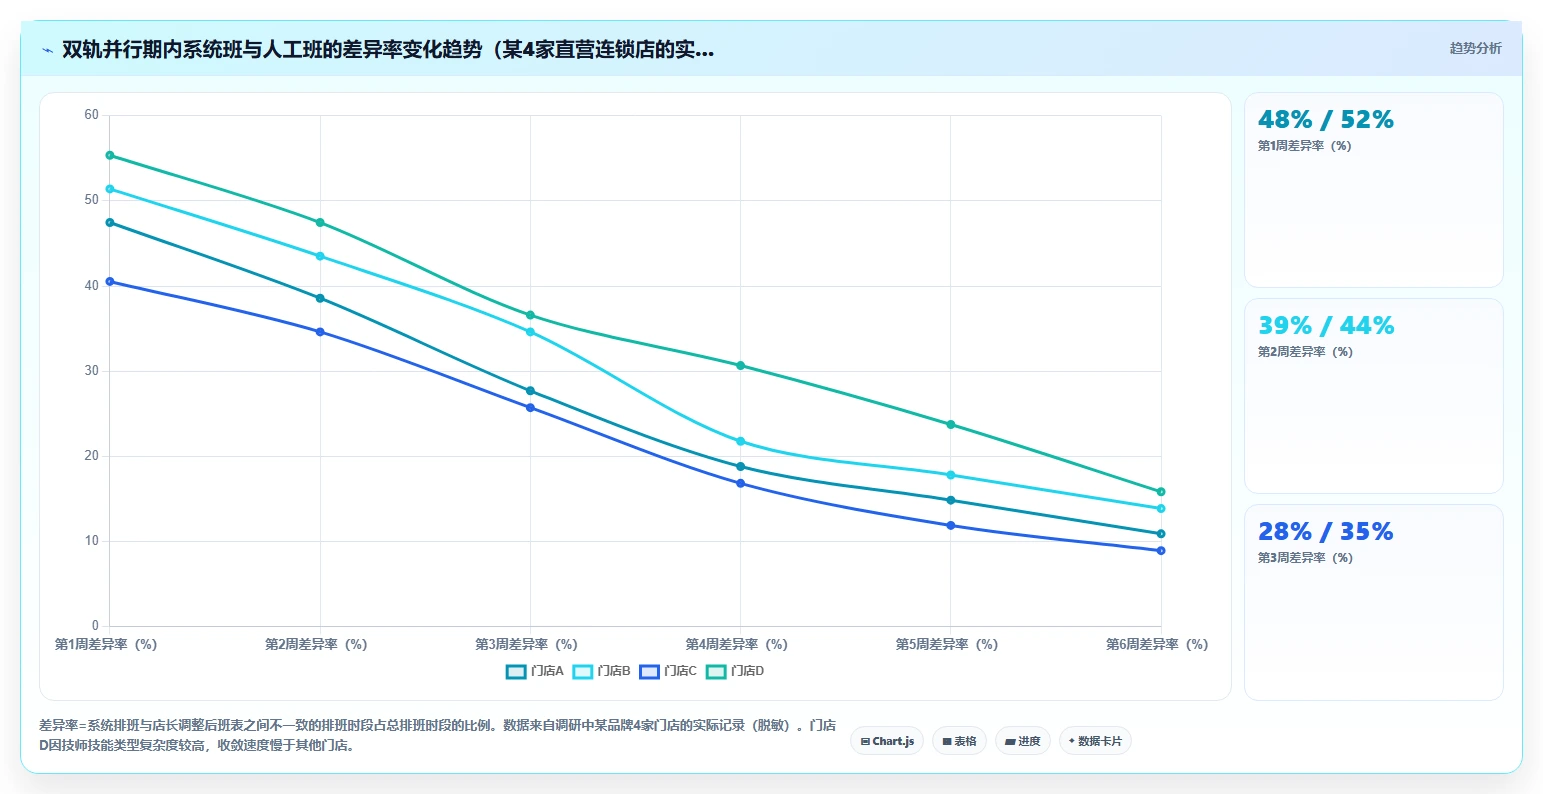Viewport: 1543px width, 794px height.
Task: Click the x-axis label 第1周差异率（%）
Action: point(106,645)
